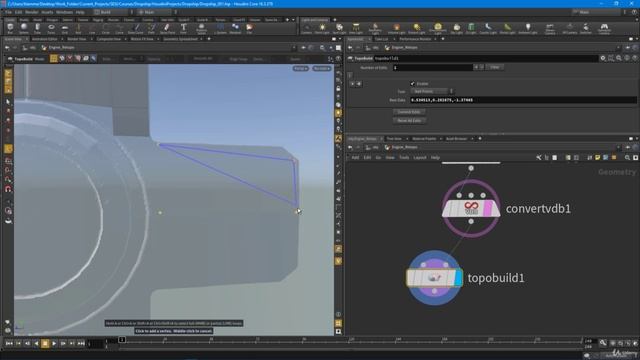Select the Spray Paint shelf tool

167,29
